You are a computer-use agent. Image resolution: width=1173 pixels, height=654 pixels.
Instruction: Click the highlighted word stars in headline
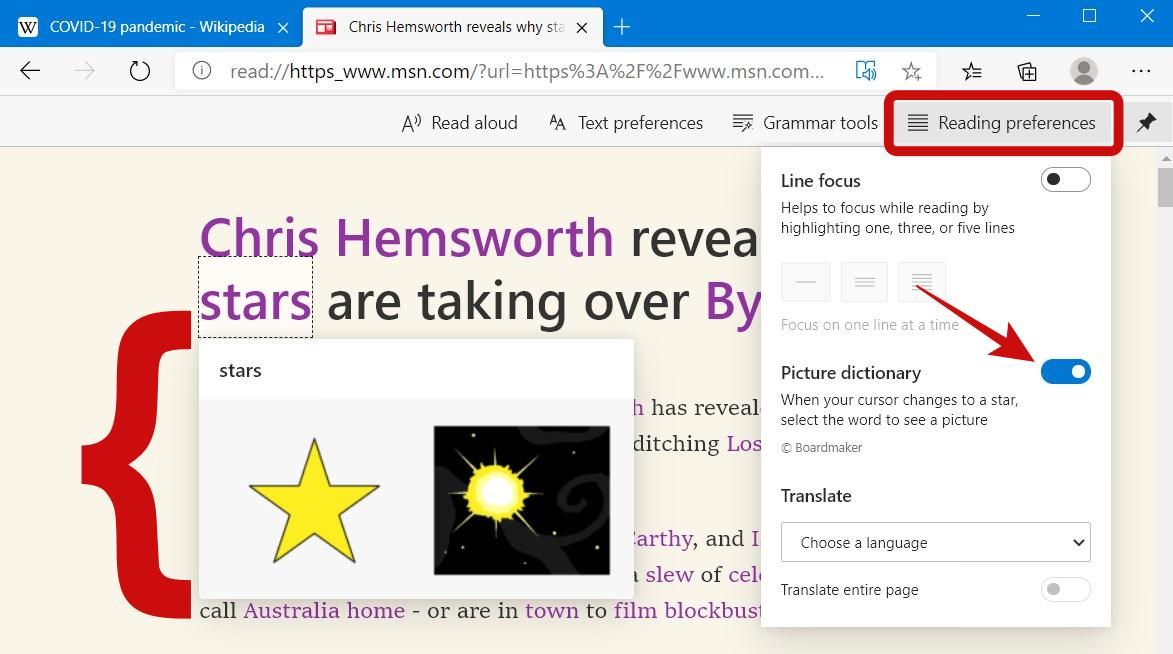click(255, 302)
